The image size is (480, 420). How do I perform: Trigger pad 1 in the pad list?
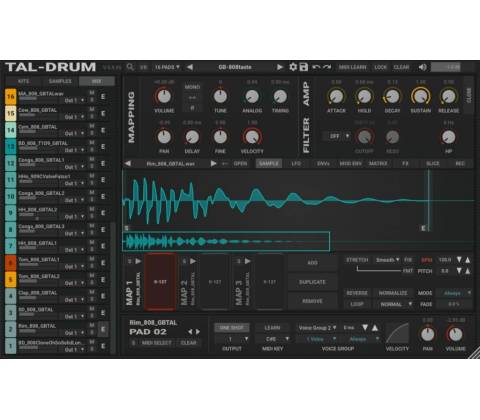pos(11,346)
